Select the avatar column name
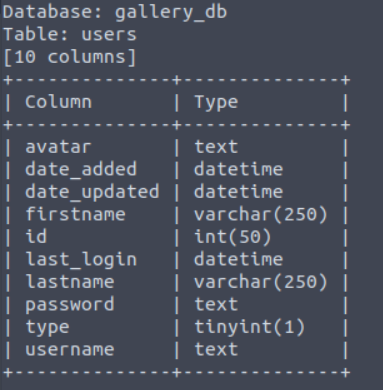383x390 pixels. point(58,147)
